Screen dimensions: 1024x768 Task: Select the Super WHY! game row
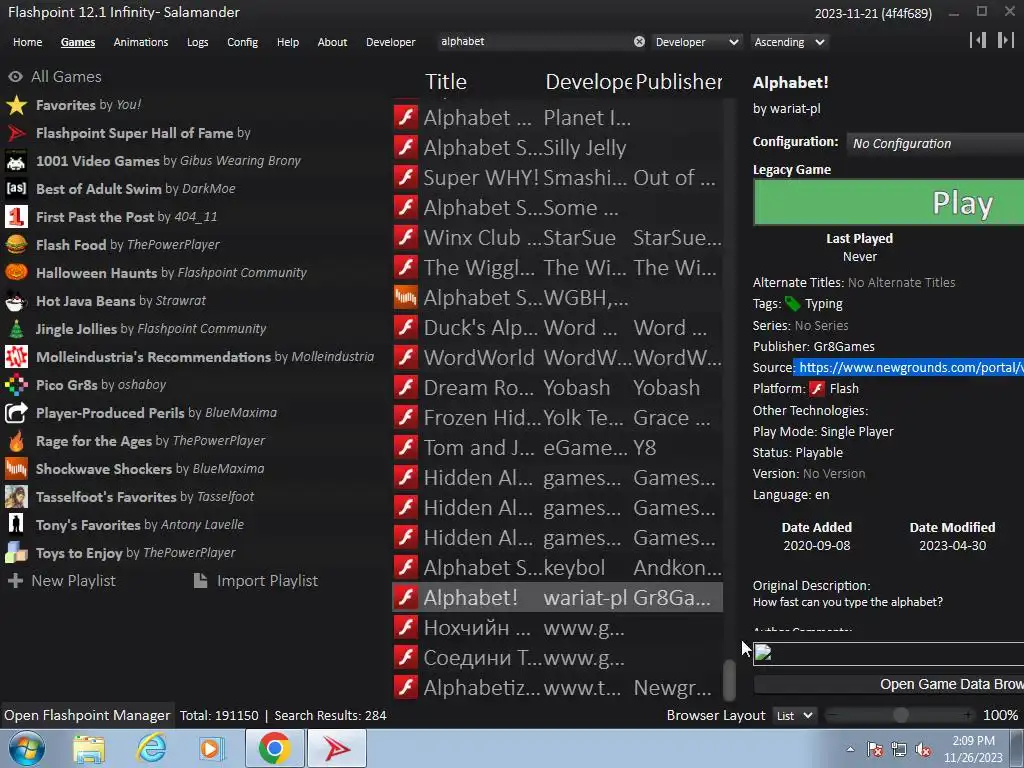tap(557, 178)
